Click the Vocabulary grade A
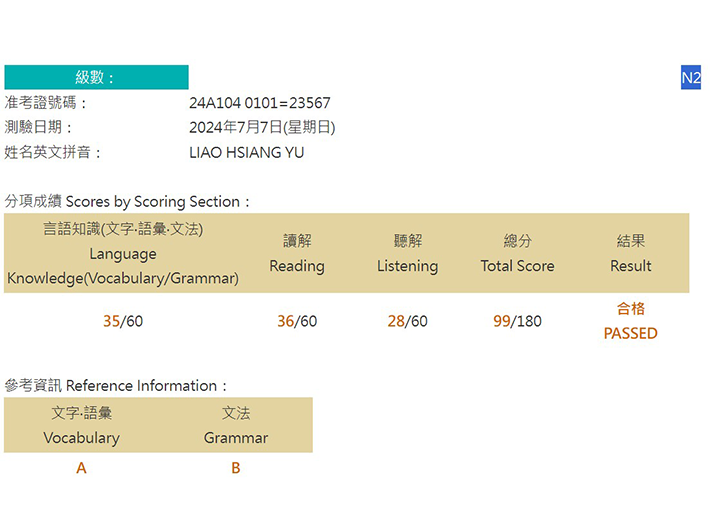 point(82,468)
